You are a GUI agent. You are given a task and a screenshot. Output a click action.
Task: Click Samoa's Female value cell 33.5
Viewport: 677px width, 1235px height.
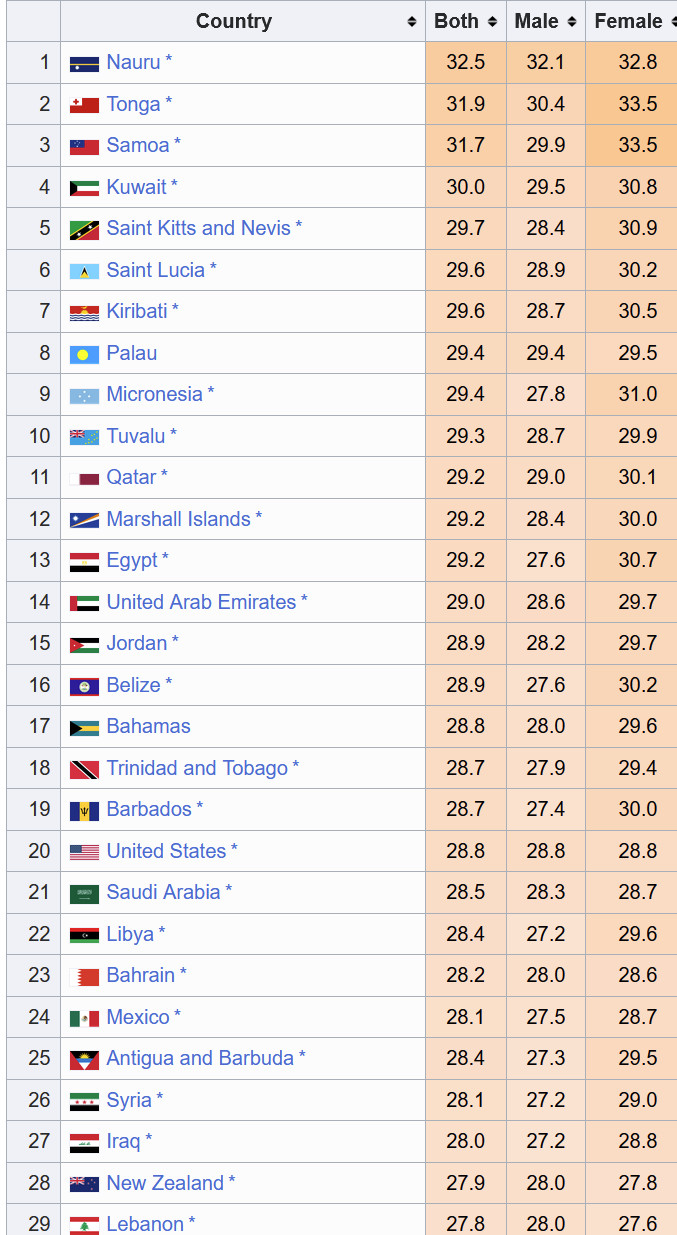pos(637,145)
